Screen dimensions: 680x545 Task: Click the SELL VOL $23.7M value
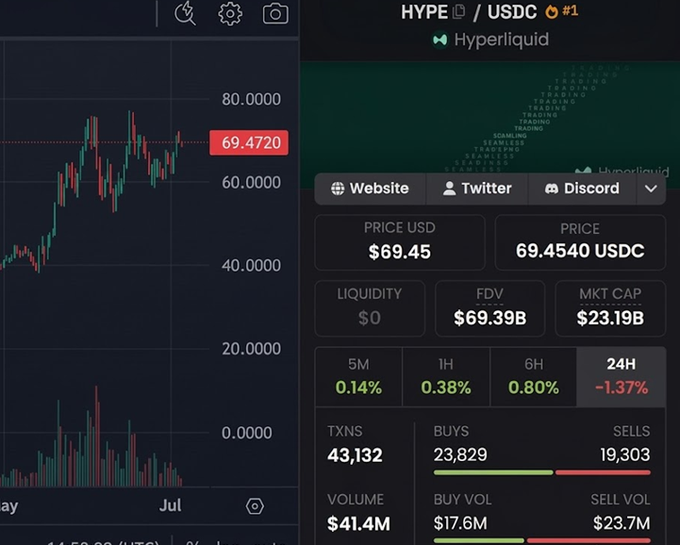pyautogui.click(x=621, y=523)
